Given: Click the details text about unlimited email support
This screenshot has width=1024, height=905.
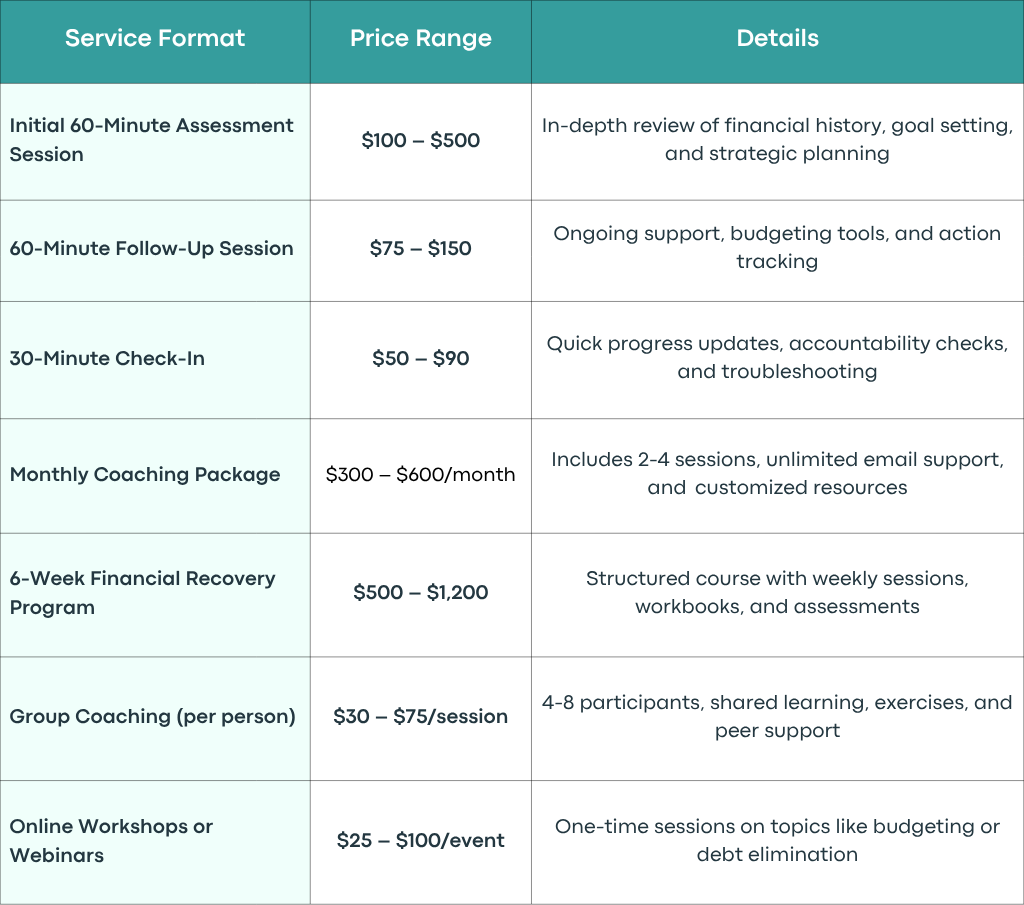Looking at the screenshot, I should tap(777, 473).
